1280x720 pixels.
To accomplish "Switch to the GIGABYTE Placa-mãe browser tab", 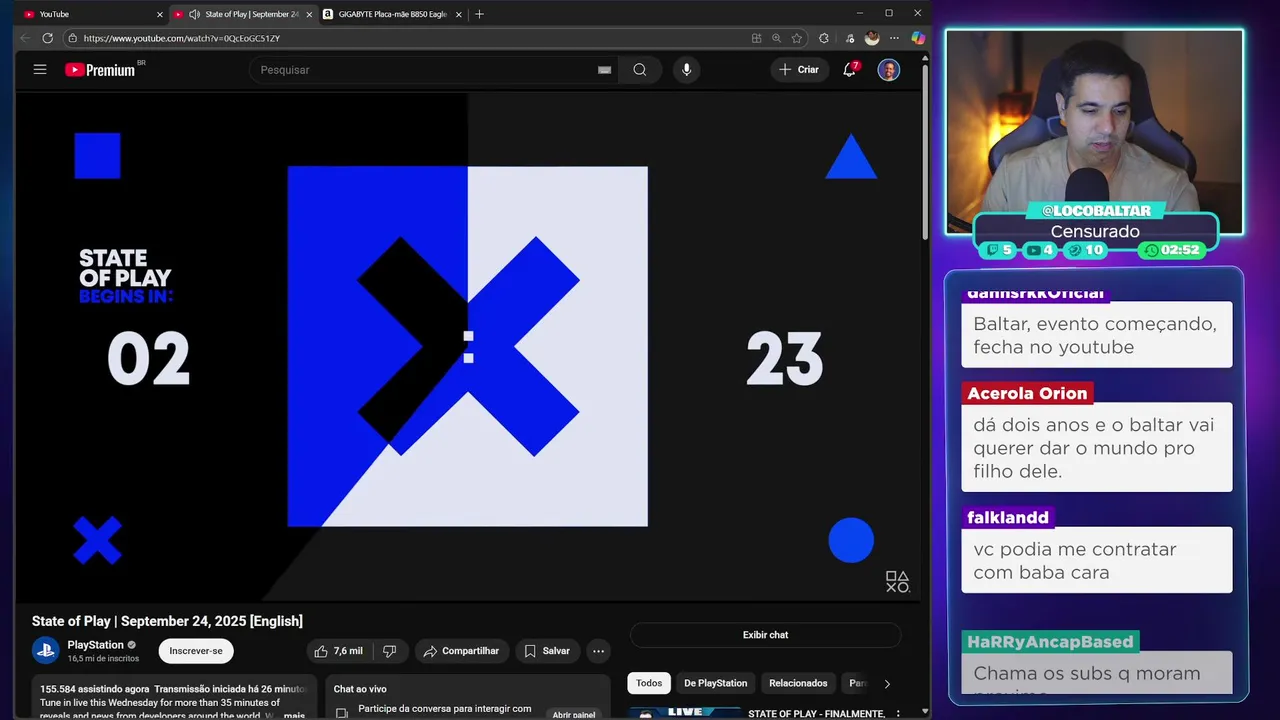I will (392, 14).
